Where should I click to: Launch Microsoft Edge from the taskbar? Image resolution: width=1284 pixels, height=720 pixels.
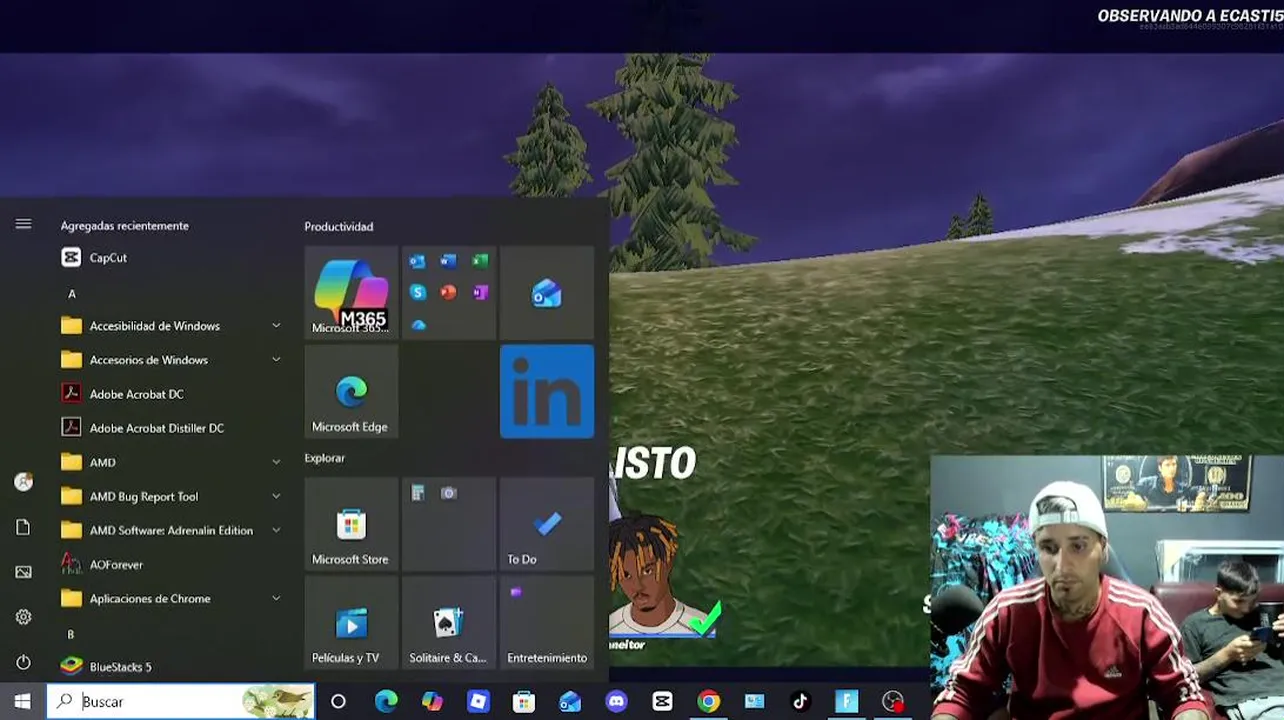pos(386,702)
